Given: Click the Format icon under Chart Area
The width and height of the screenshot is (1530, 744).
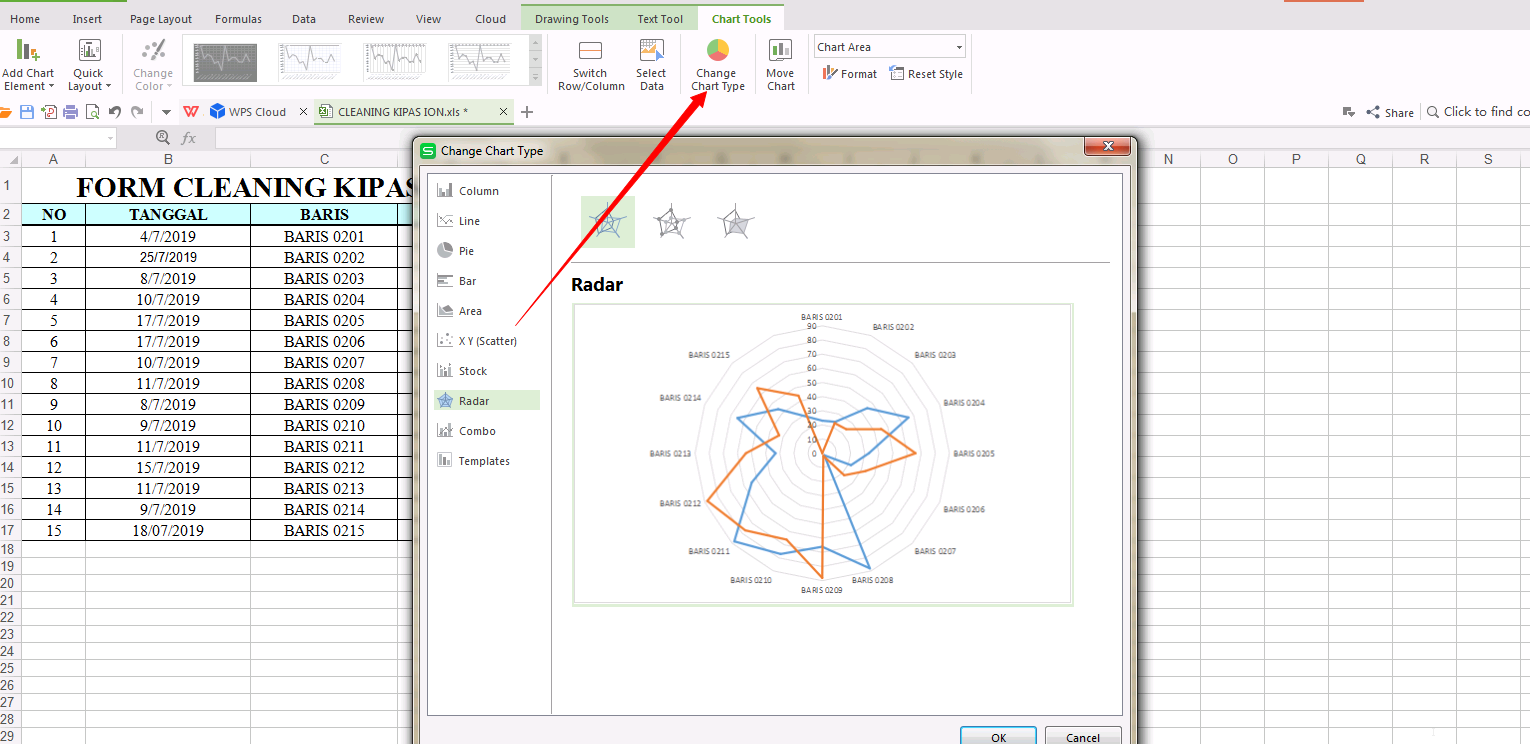Looking at the screenshot, I should pyautogui.click(x=849, y=74).
